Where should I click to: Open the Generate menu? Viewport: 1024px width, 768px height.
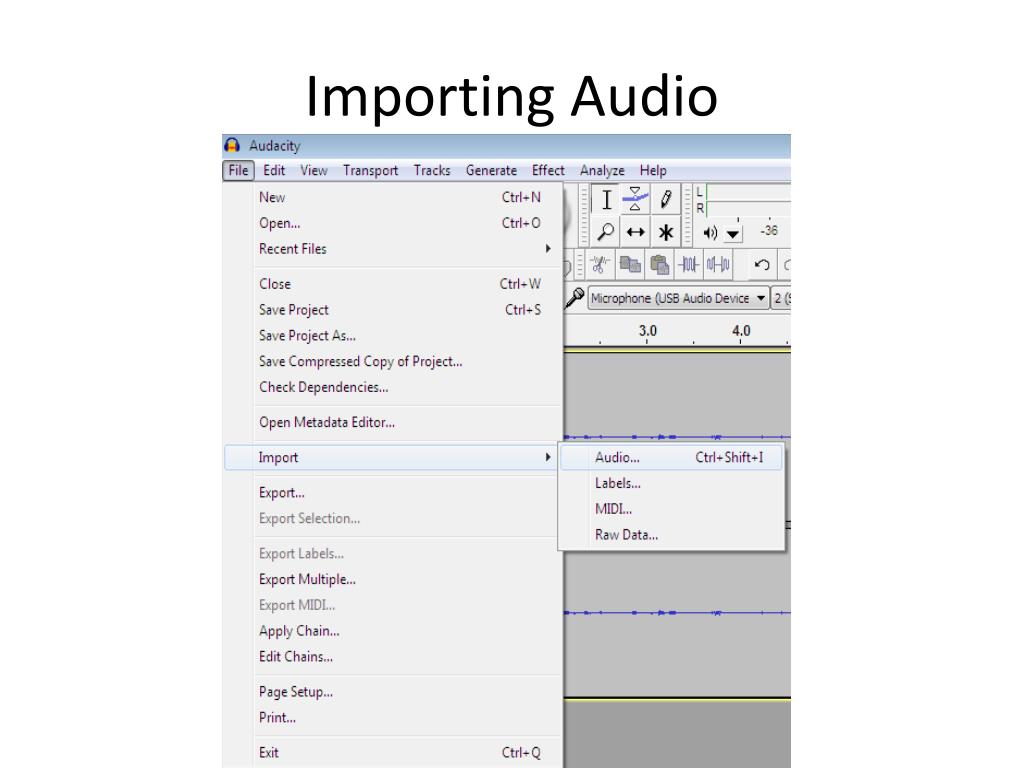(x=491, y=170)
